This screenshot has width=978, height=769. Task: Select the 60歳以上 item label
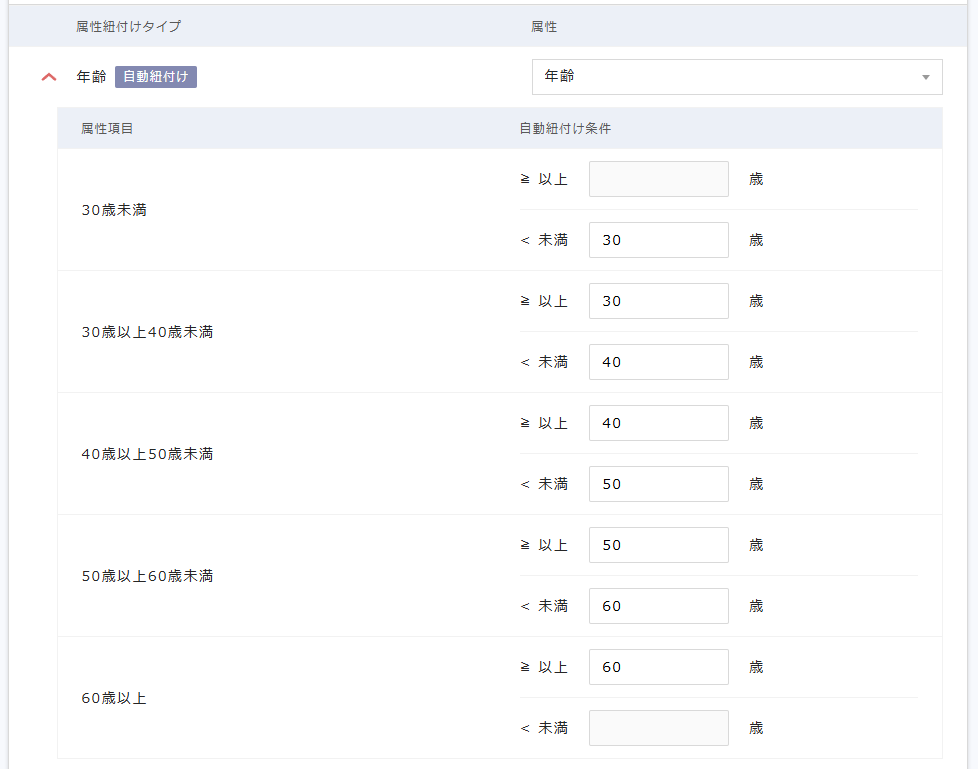114,698
